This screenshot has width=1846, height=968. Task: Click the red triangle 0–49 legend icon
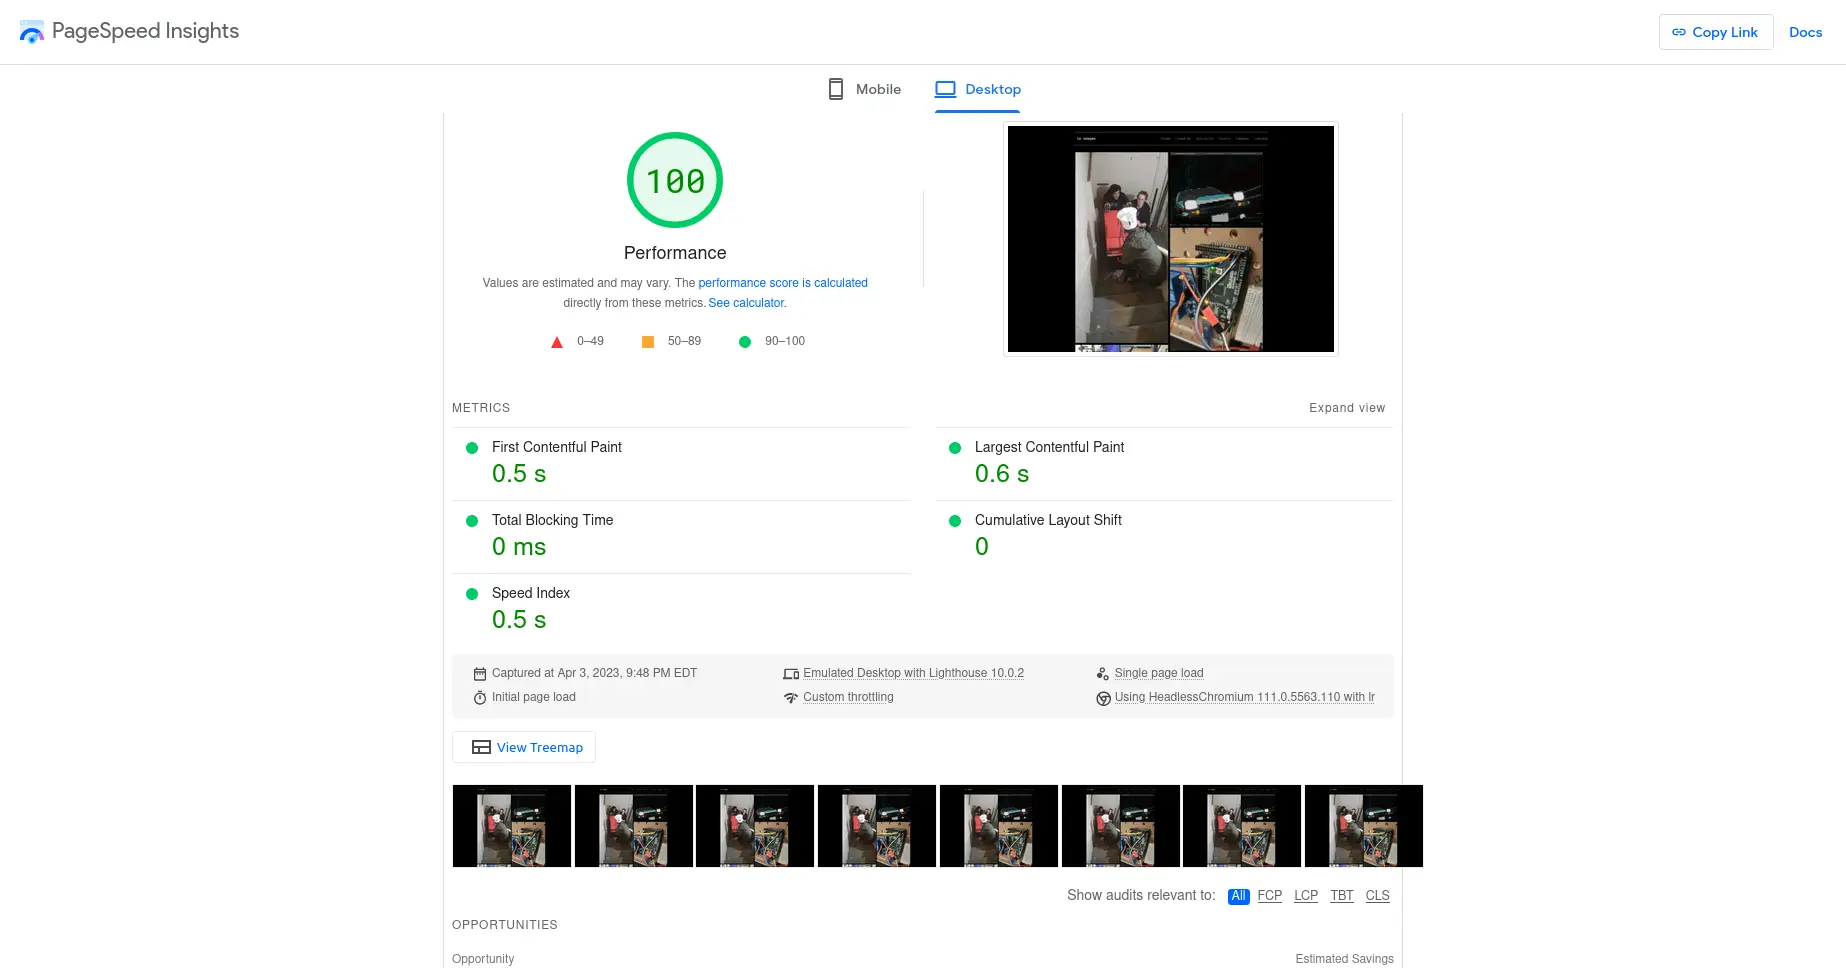[x=557, y=342]
